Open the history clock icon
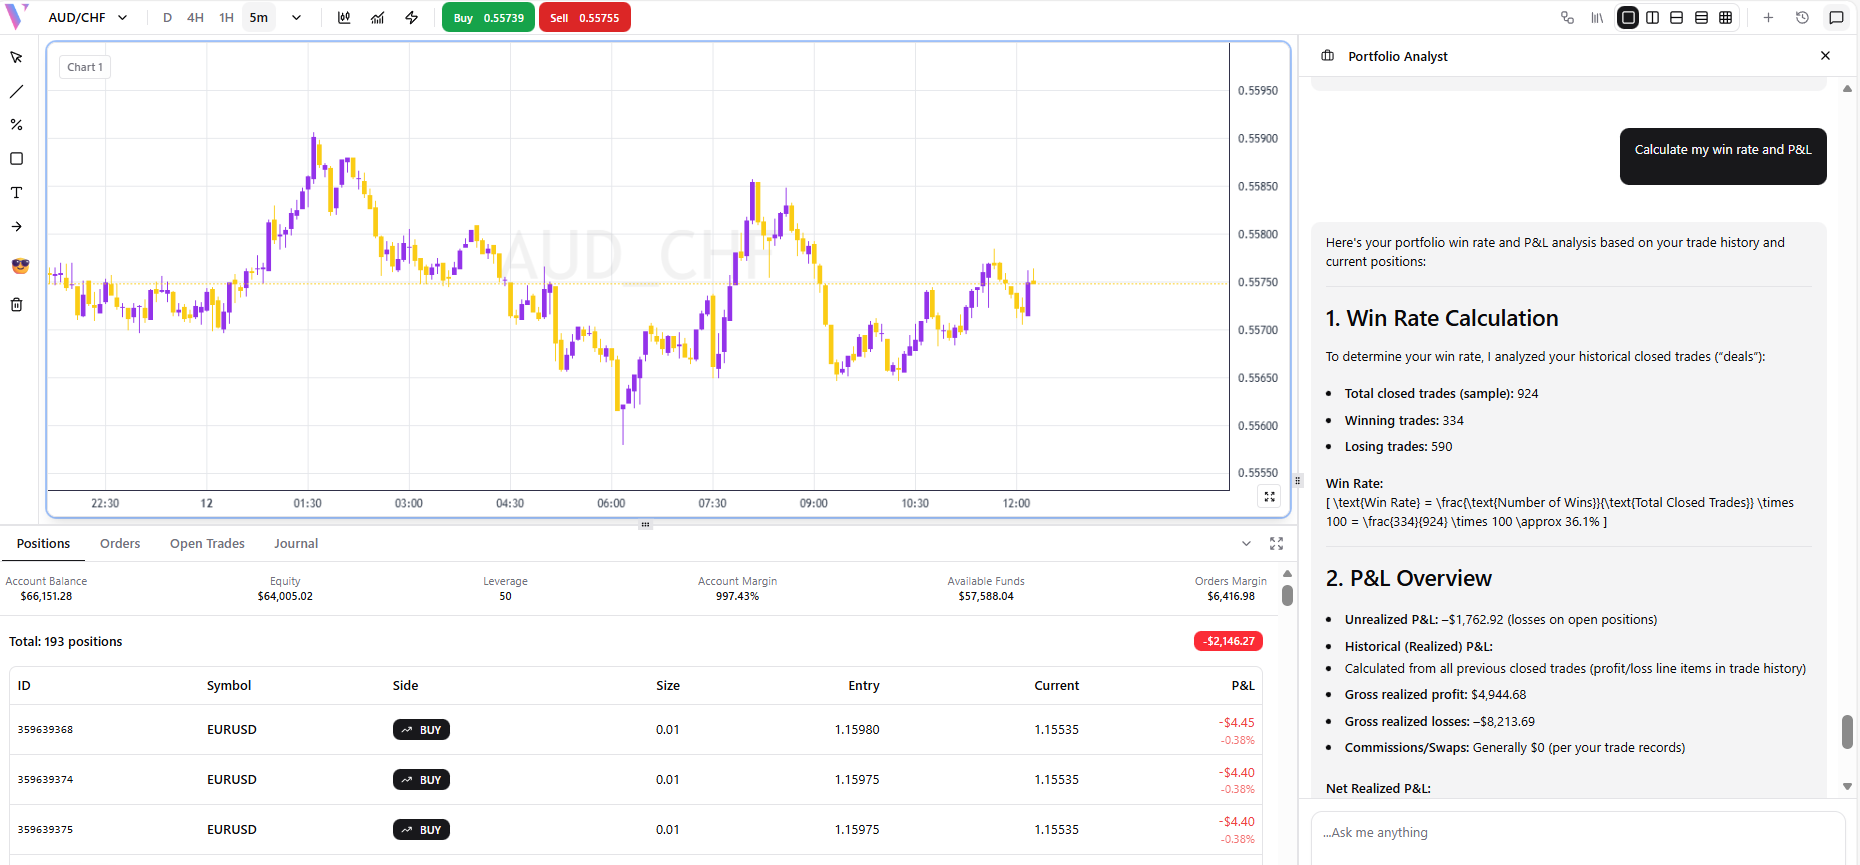 1802,18
